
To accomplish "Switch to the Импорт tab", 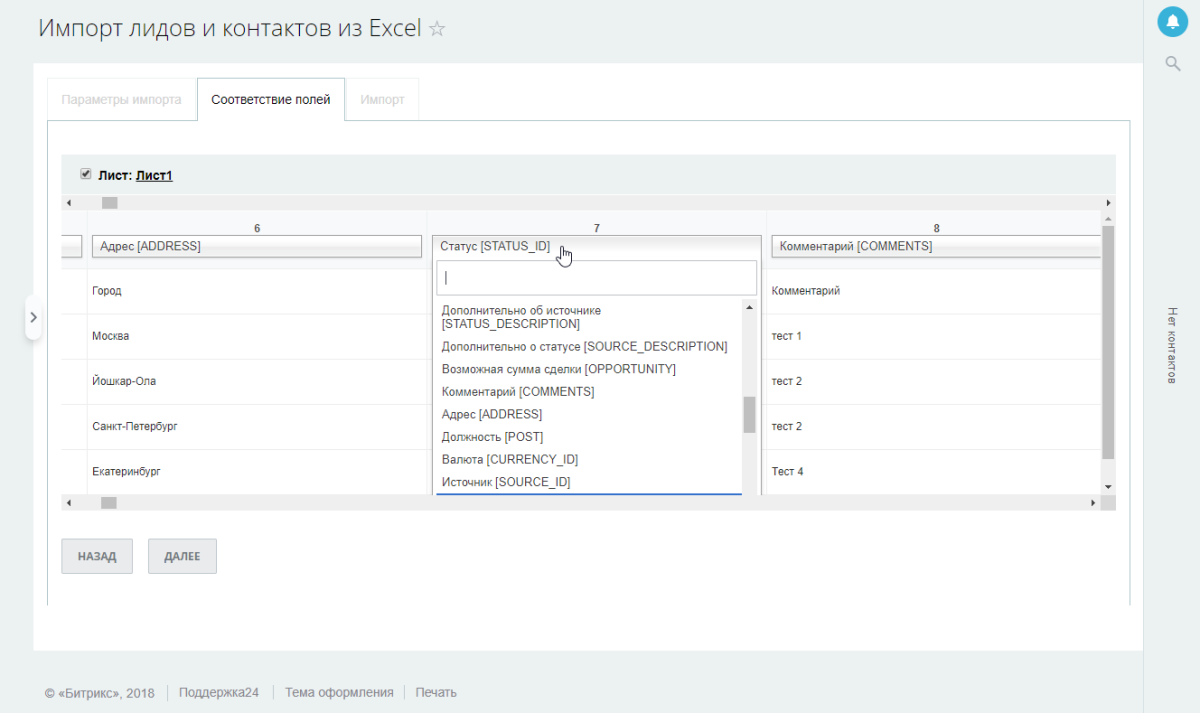I will 381,99.
